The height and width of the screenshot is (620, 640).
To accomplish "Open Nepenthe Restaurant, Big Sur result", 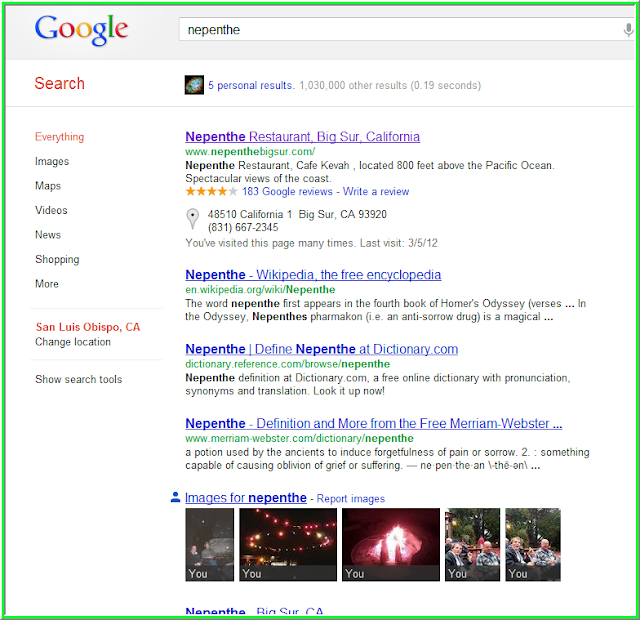I will (302, 136).
